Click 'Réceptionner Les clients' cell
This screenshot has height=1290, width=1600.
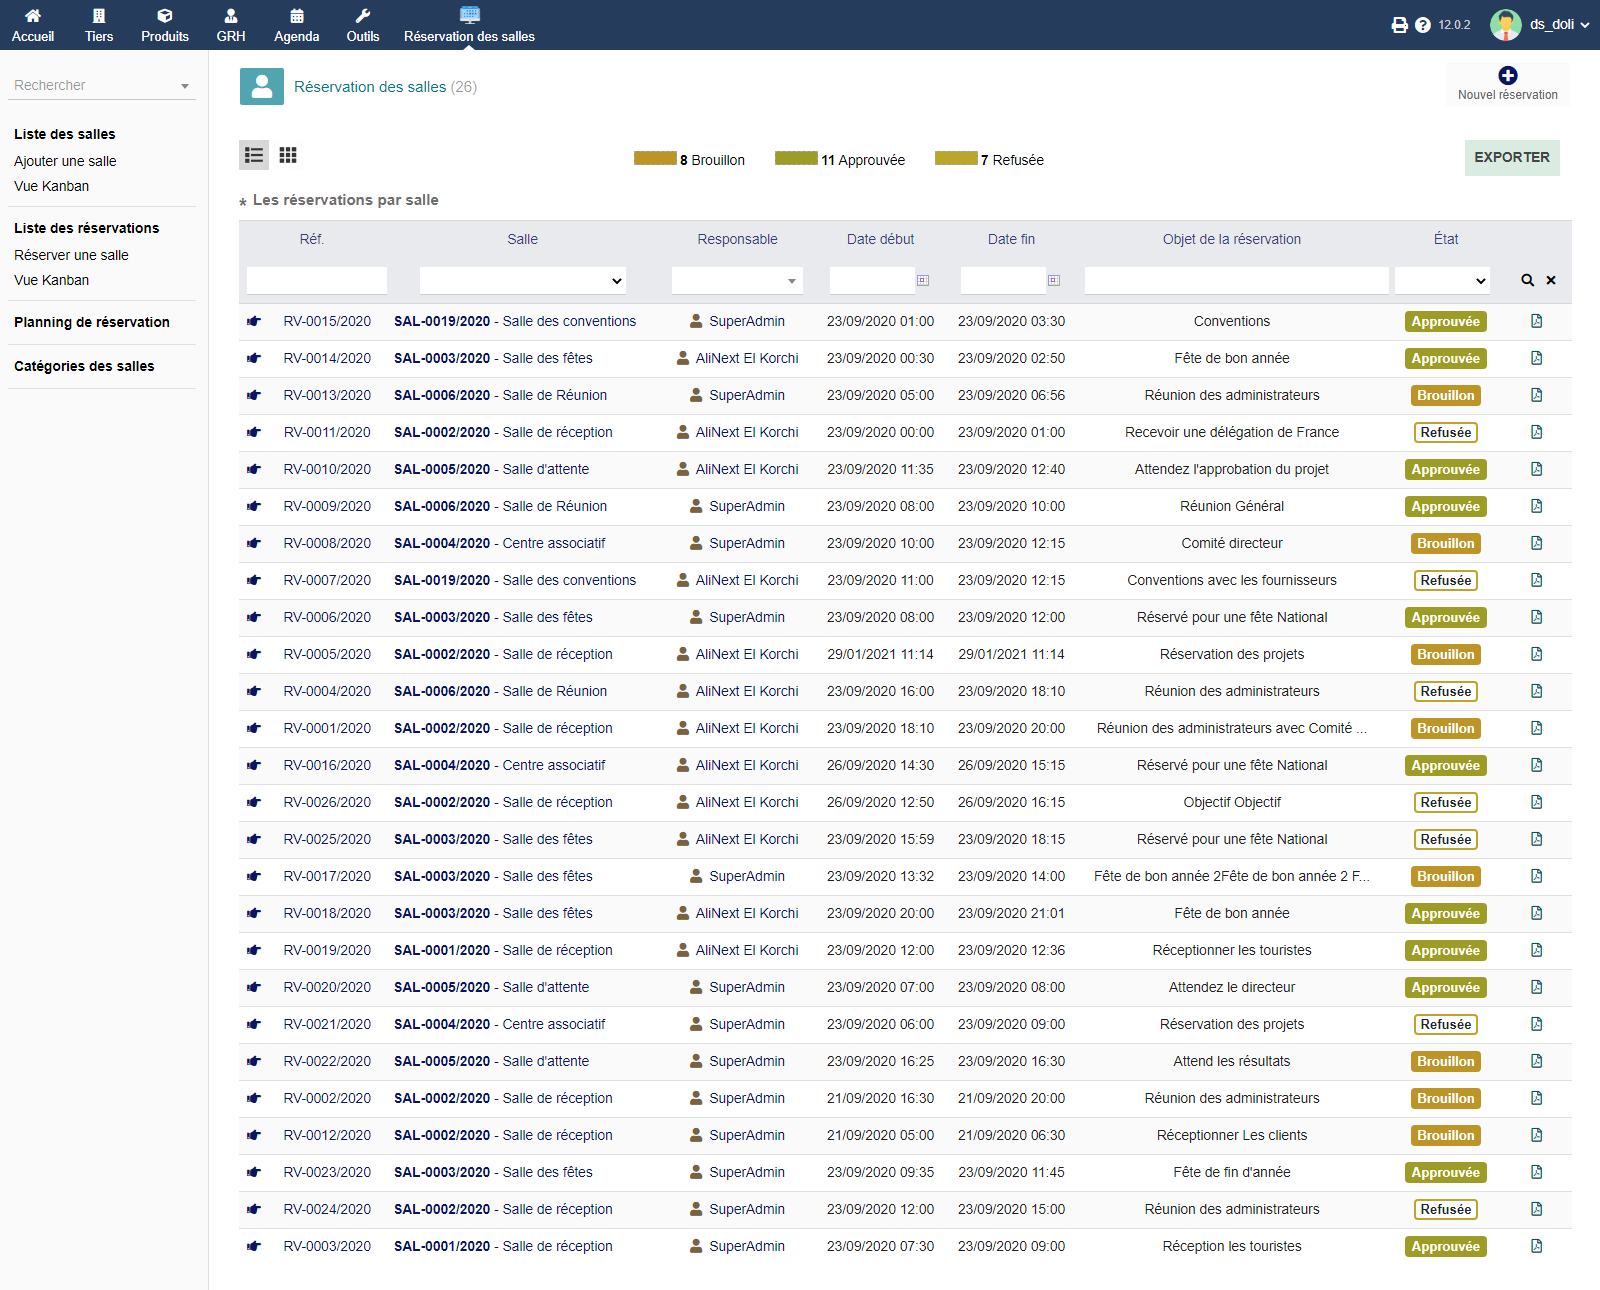[x=1232, y=1135]
